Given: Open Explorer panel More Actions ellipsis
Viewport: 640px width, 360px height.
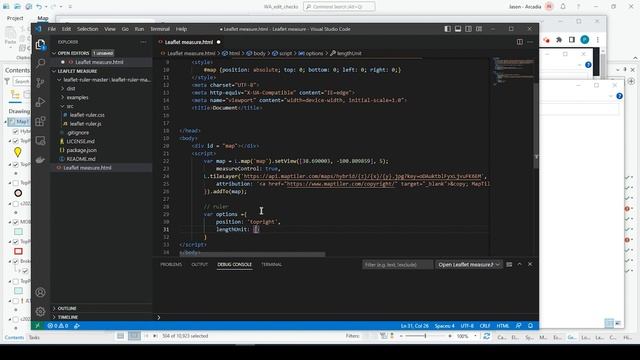Looking at the screenshot, I should coord(143,42).
